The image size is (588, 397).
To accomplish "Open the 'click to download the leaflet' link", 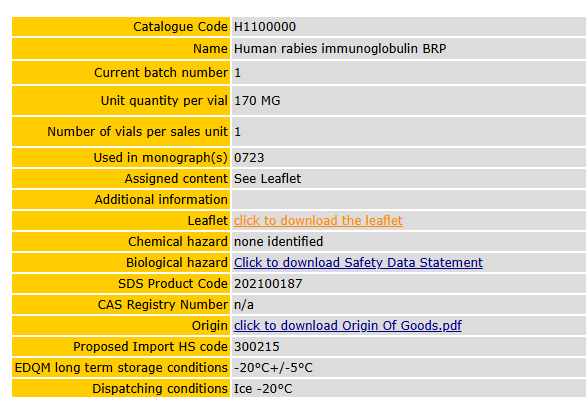I will coord(318,220).
